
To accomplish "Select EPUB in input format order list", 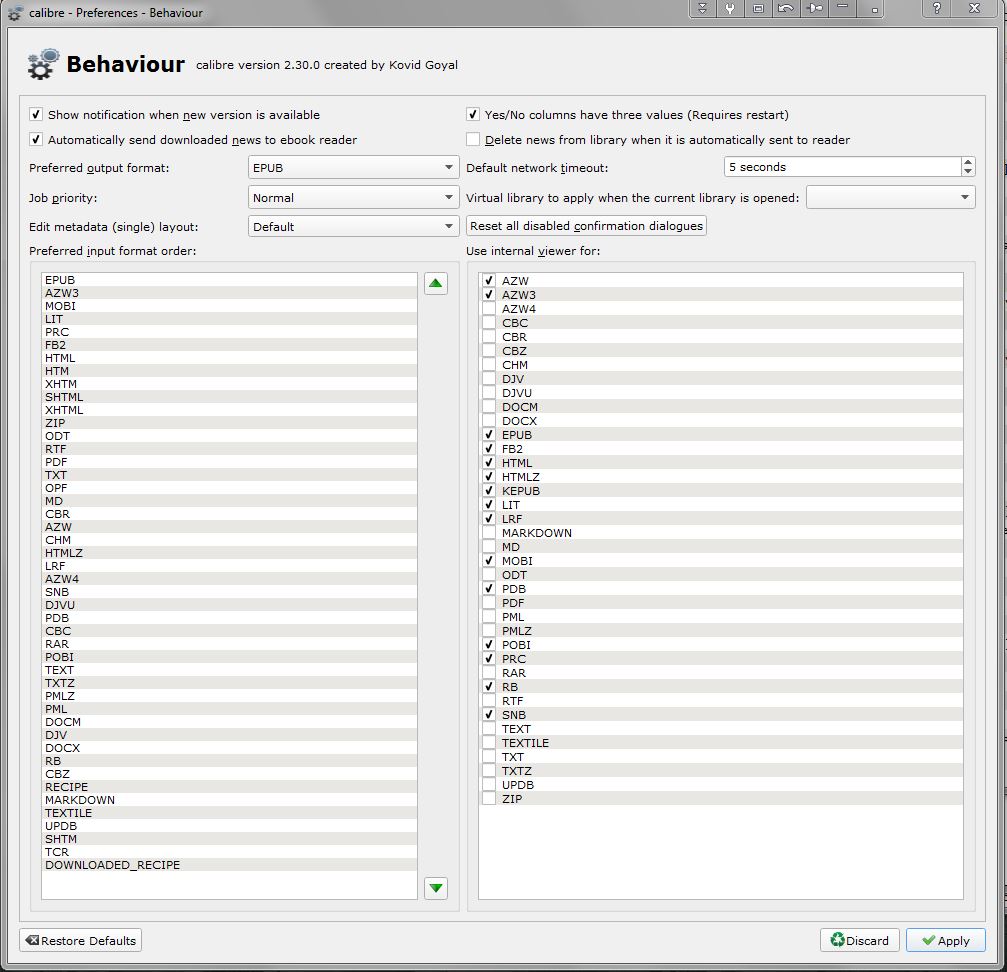I will tap(229, 280).
